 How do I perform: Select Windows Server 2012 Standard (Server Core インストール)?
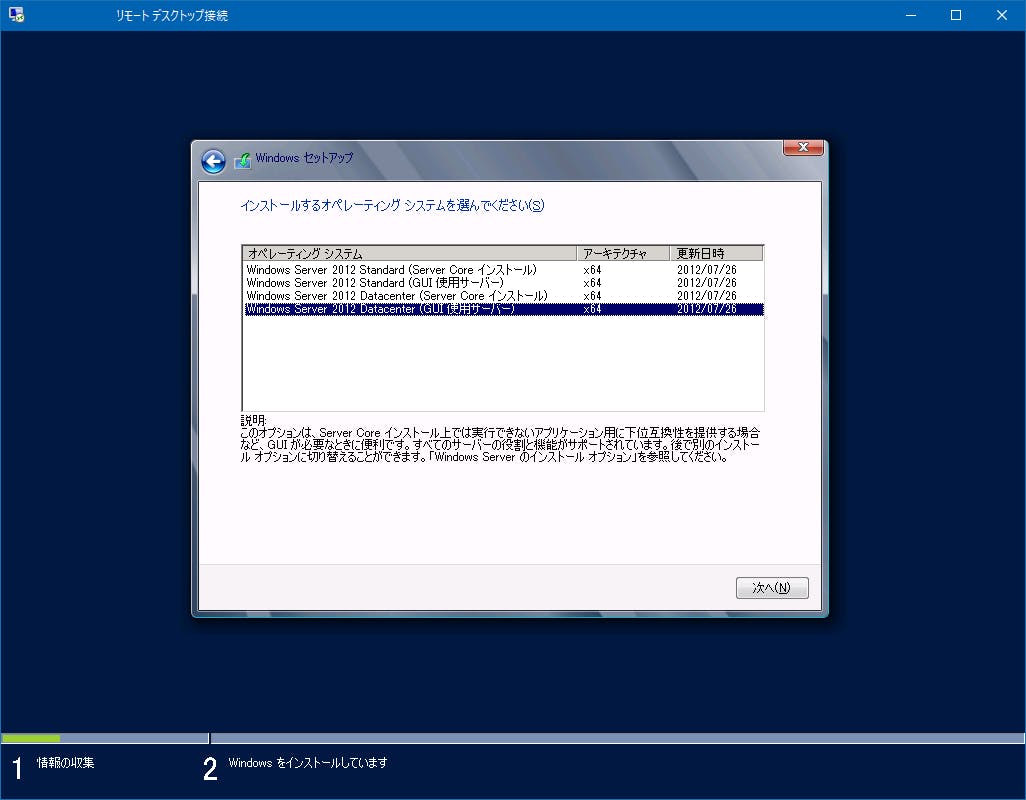coord(503,270)
